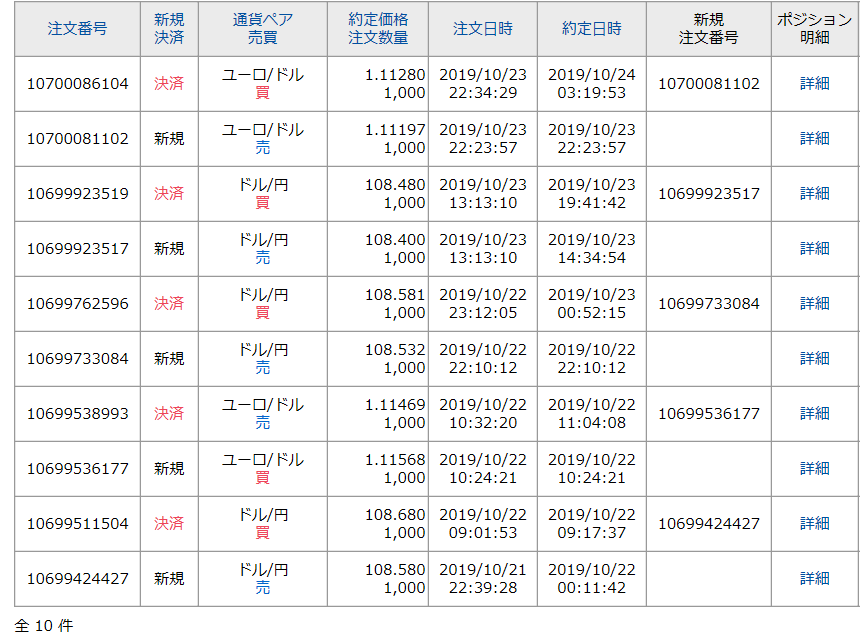Select order number 10699923517 in first column
The width and height of the screenshot is (860, 643).
77,249
